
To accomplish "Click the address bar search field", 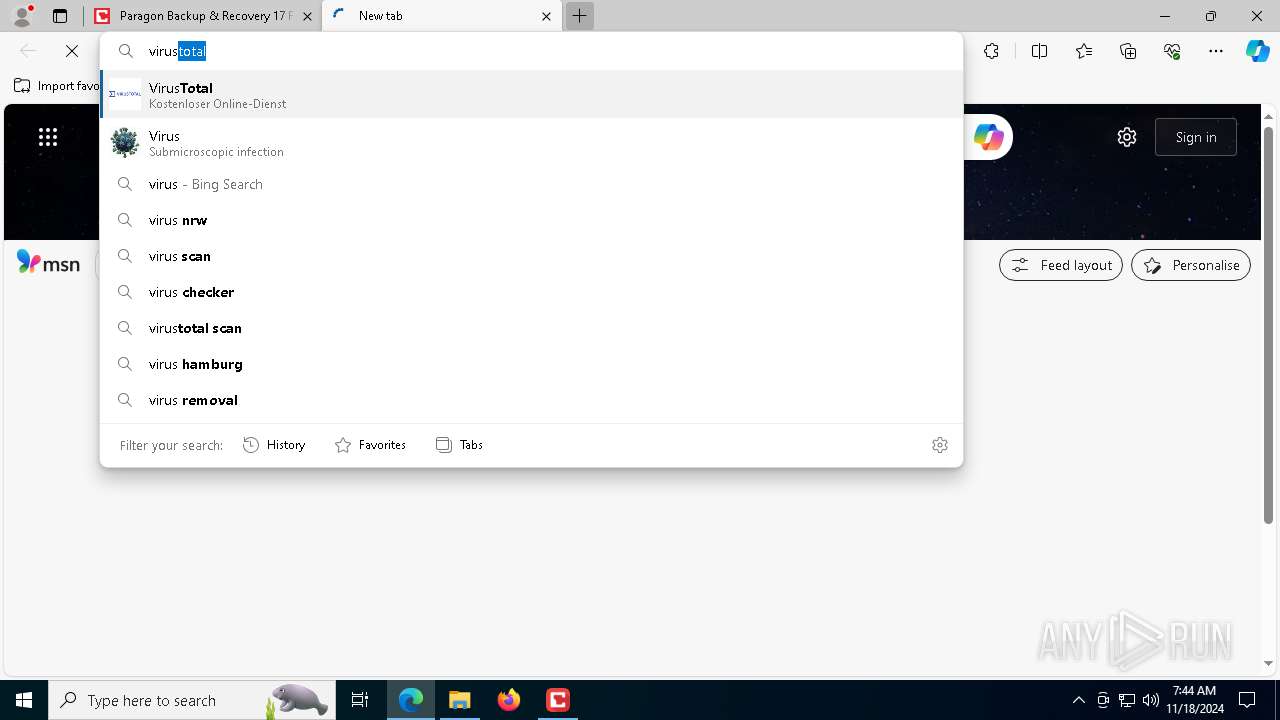I will click(531, 51).
